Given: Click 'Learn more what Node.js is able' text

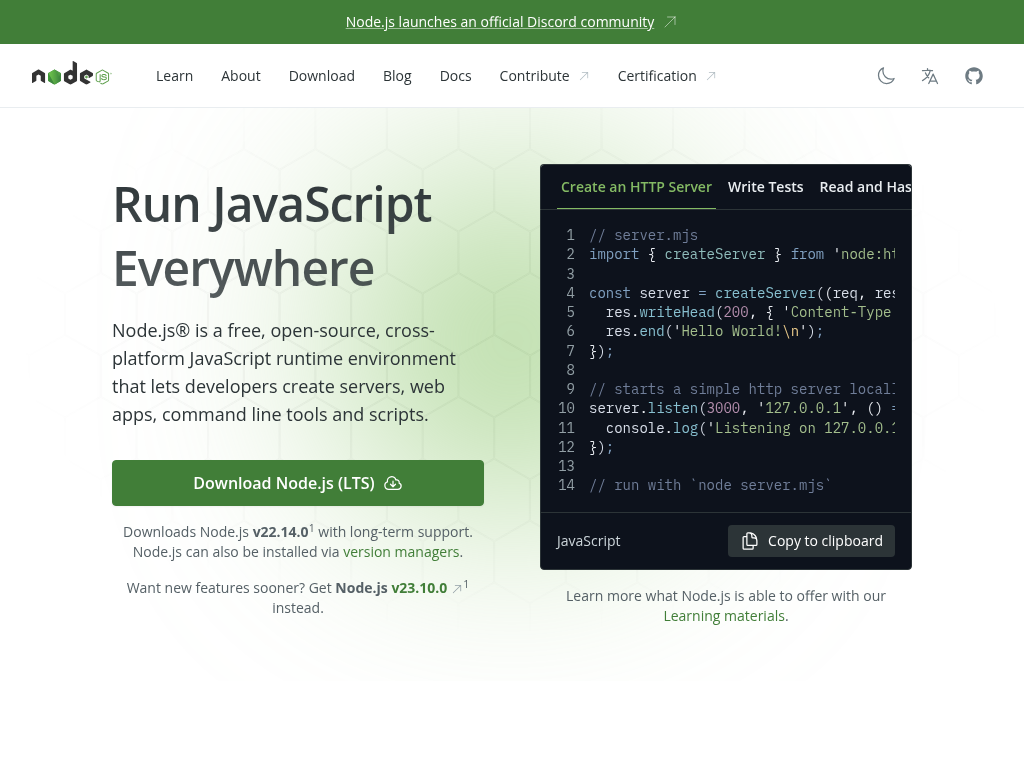Looking at the screenshot, I should 726,596.
